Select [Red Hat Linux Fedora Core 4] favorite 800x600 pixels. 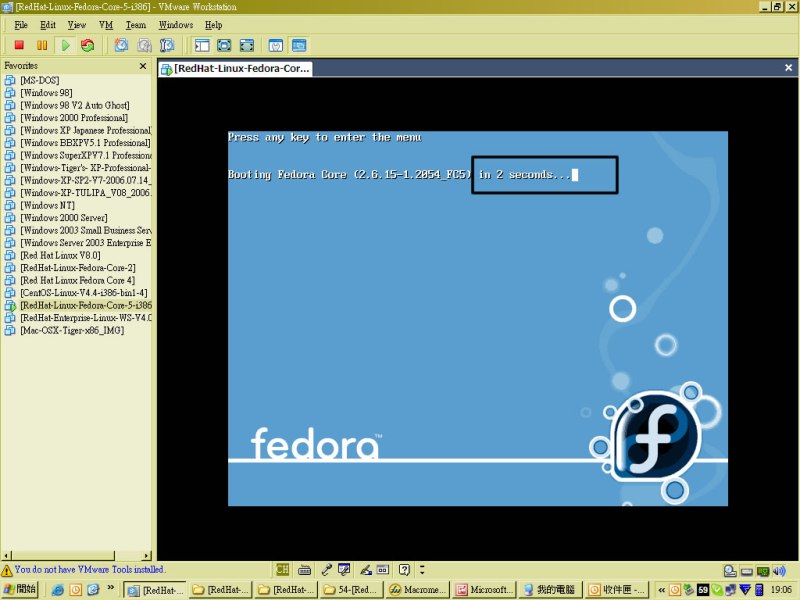(x=78, y=280)
